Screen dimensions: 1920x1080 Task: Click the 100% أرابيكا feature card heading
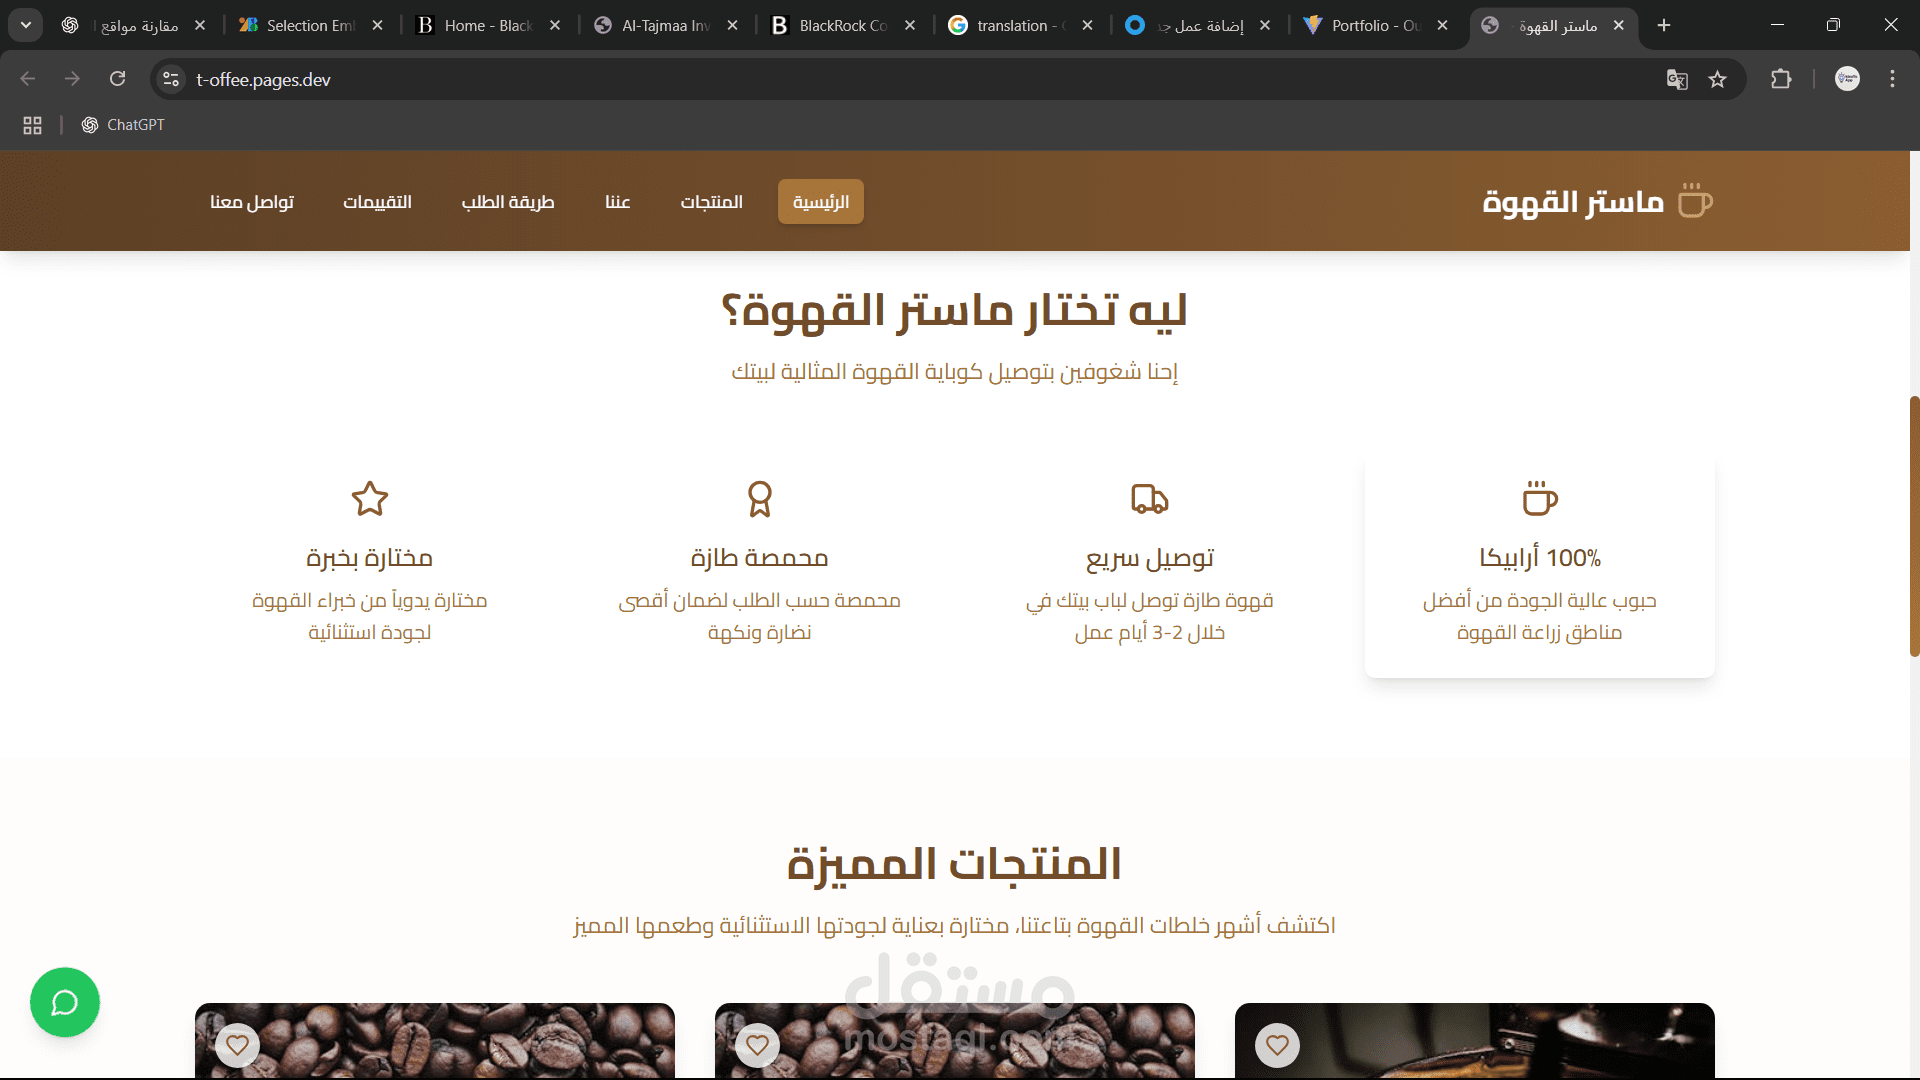[1540, 558]
